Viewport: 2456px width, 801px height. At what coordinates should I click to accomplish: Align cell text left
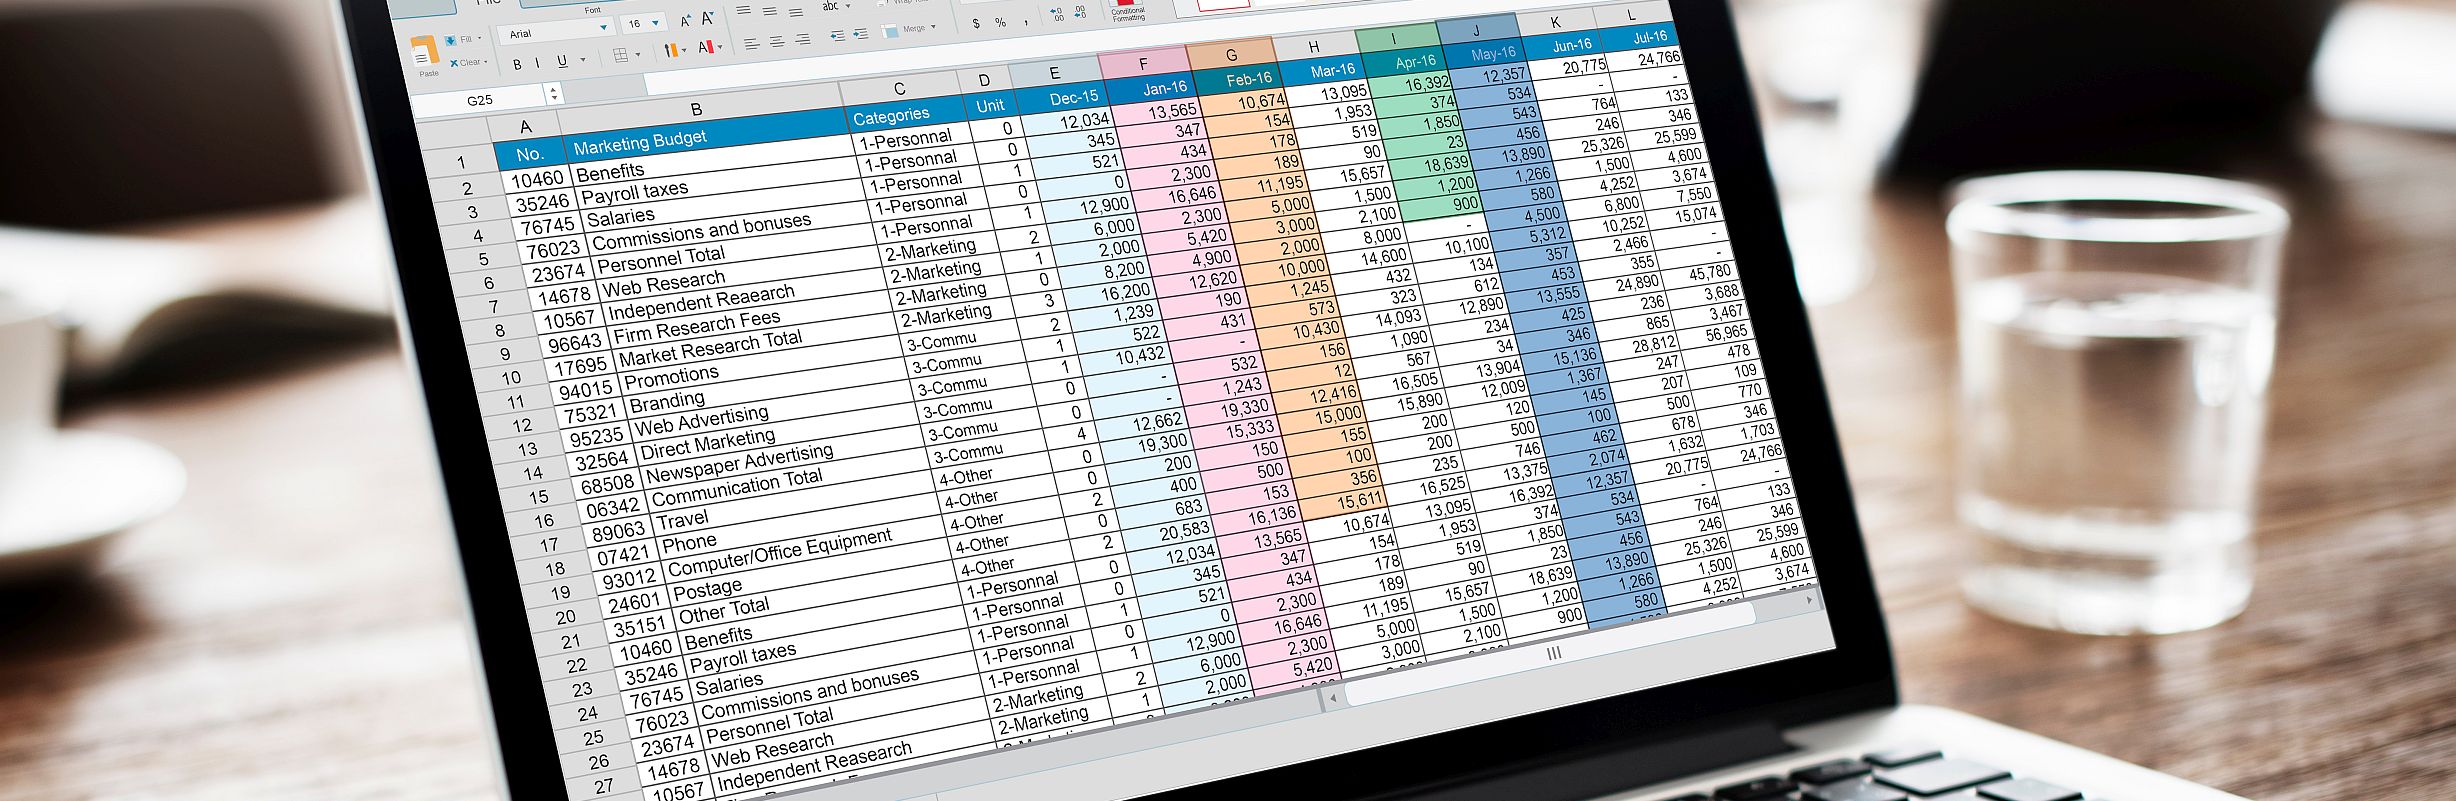752,44
